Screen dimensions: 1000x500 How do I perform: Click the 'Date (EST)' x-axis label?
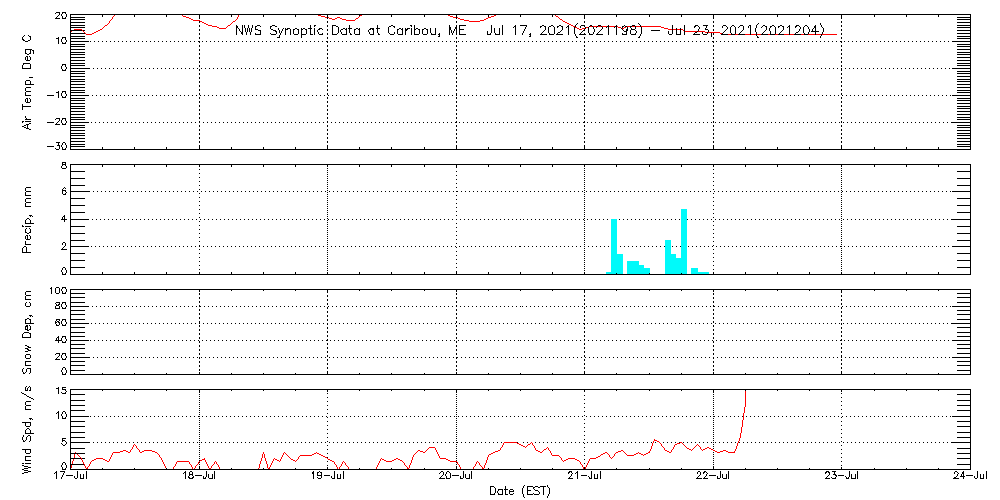(519, 491)
